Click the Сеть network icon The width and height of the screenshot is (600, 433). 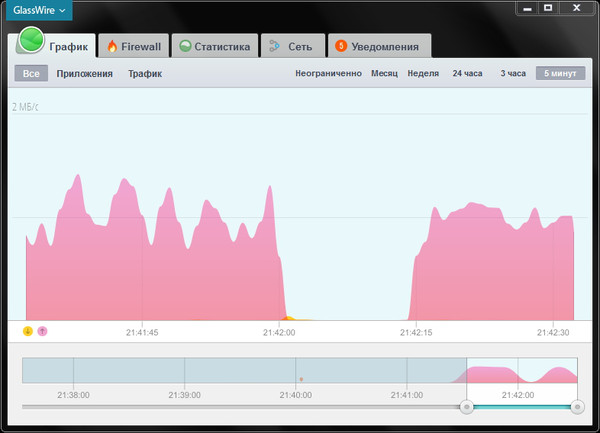tap(274, 46)
